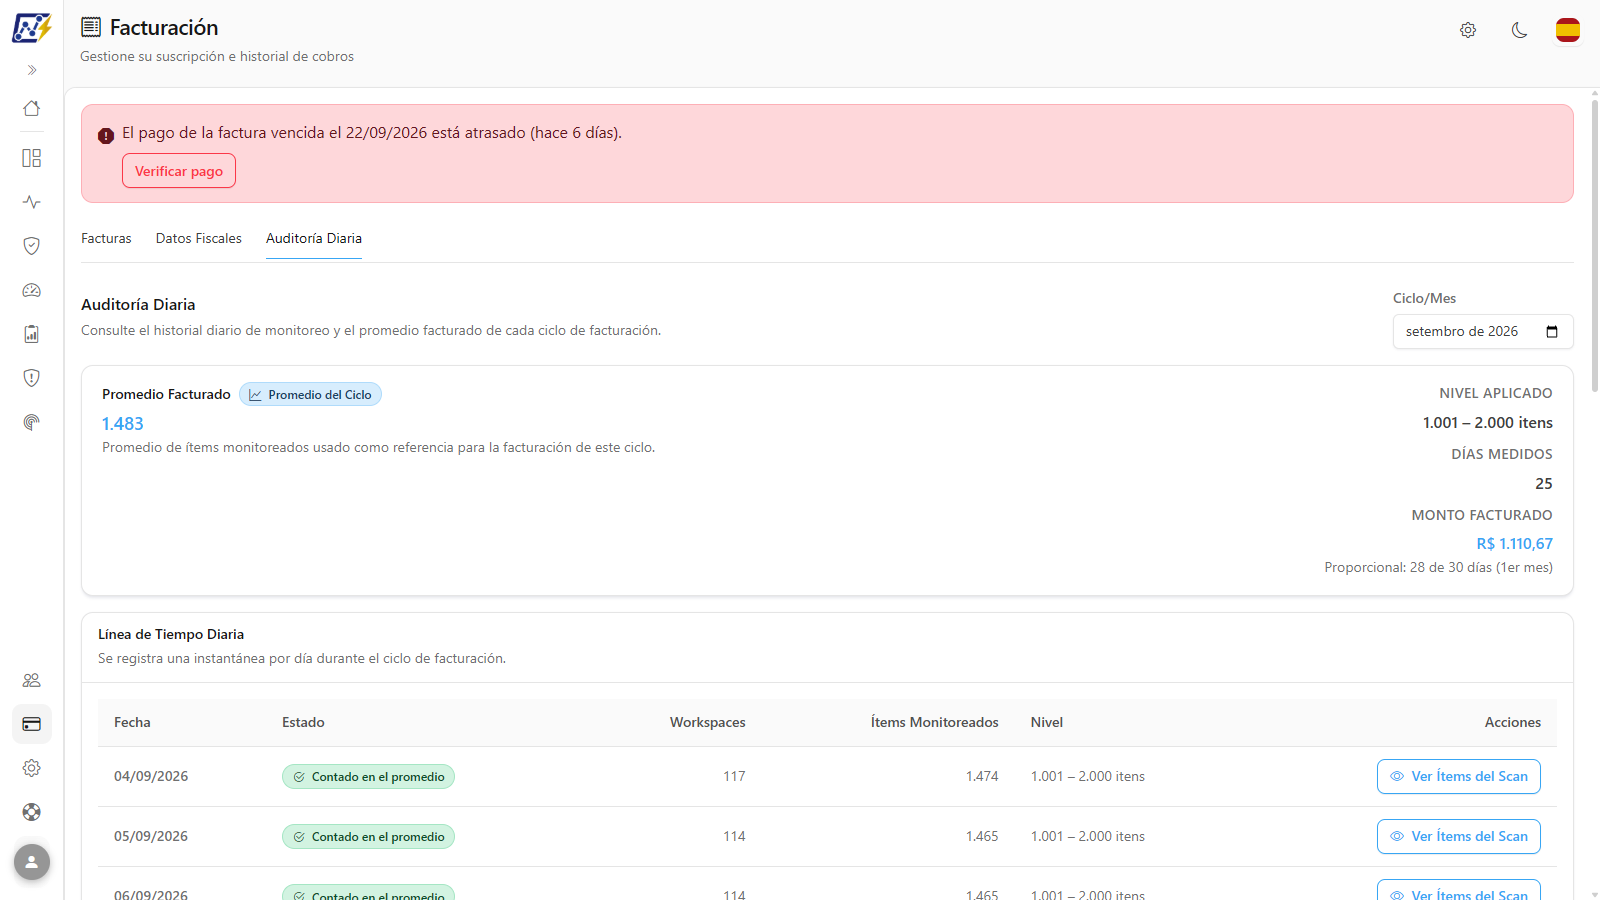Click the app logo in the sidebar
The image size is (1600, 900).
click(x=31, y=28)
